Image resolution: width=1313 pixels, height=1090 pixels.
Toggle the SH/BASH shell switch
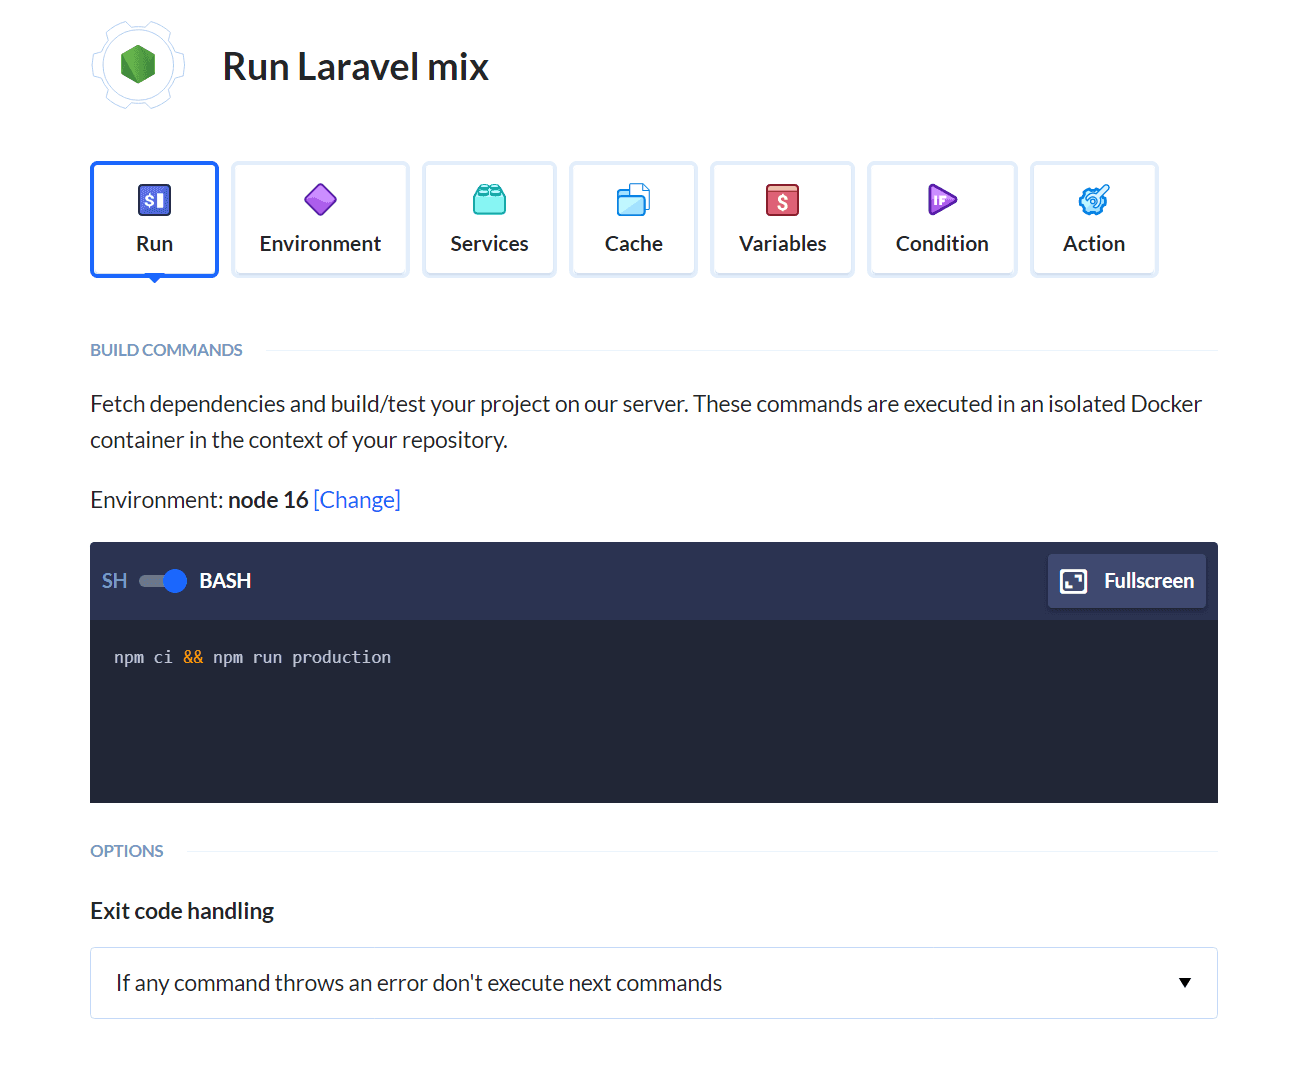[163, 581]
